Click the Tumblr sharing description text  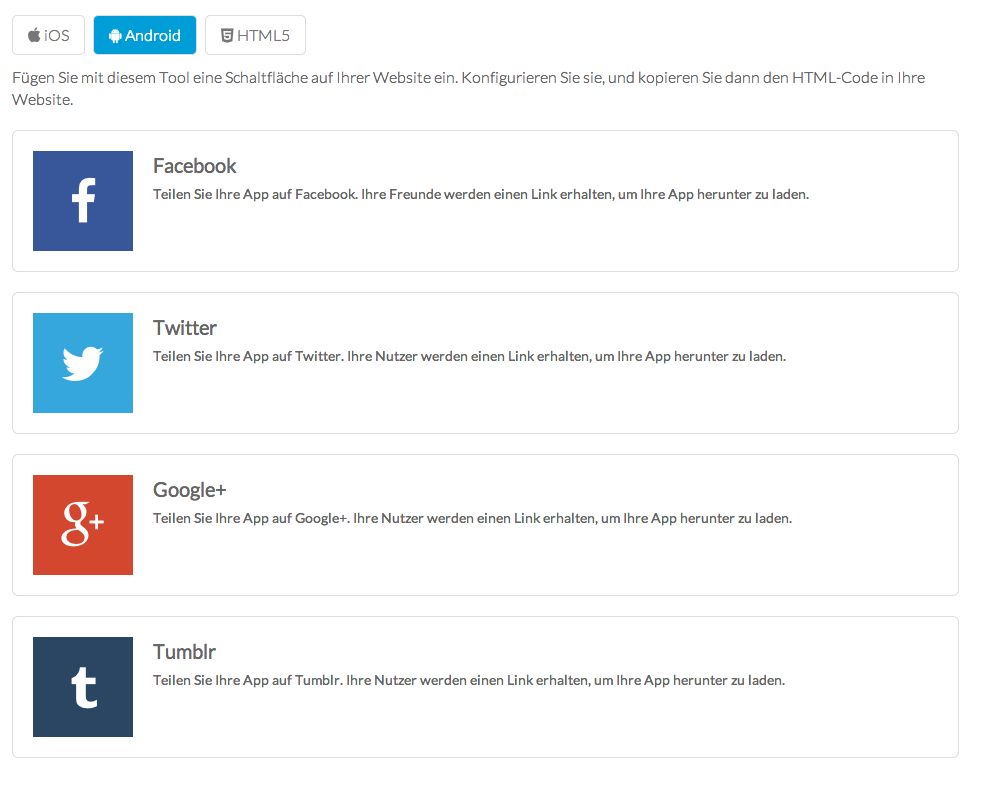tap(468, 681)
